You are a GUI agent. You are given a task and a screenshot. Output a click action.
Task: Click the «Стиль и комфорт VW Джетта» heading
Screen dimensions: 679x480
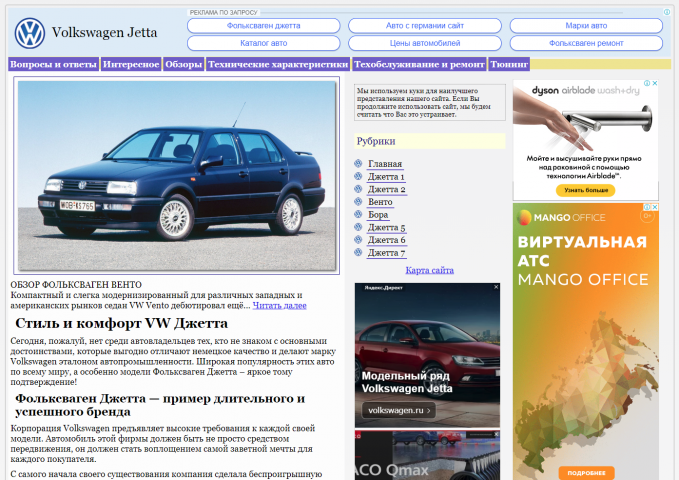[121, 323]
